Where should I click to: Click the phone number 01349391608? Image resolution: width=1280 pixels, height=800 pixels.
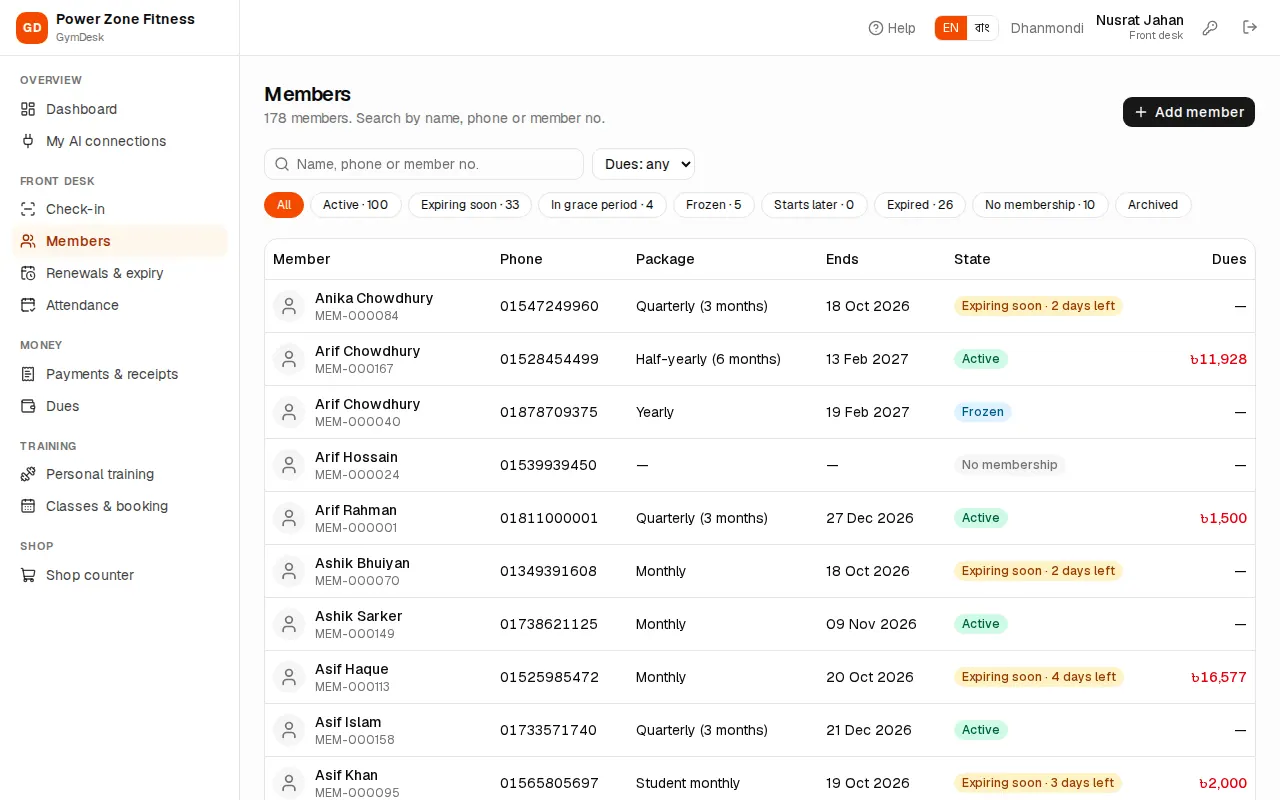[x=548, y=571]
